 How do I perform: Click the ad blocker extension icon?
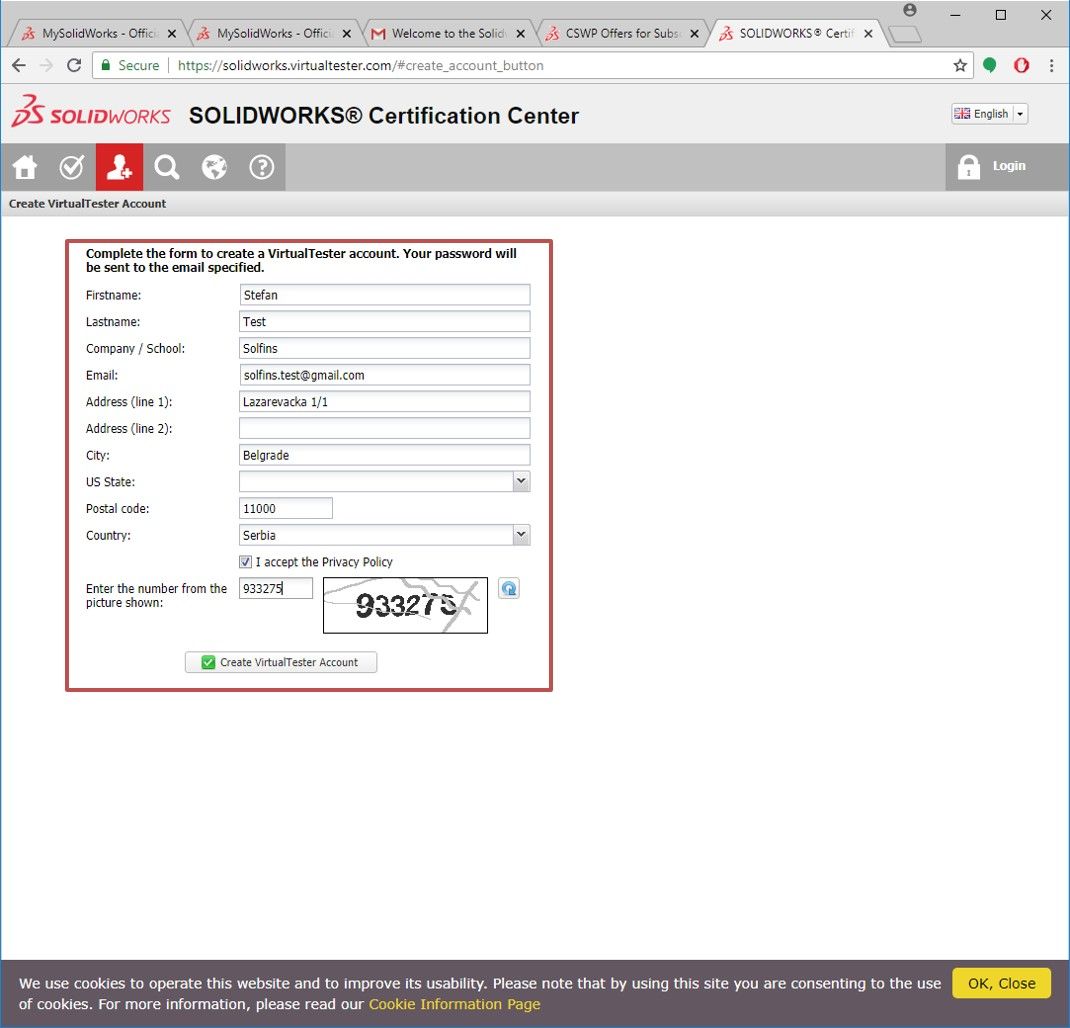pyautogui.click(x=1021, y=65)
